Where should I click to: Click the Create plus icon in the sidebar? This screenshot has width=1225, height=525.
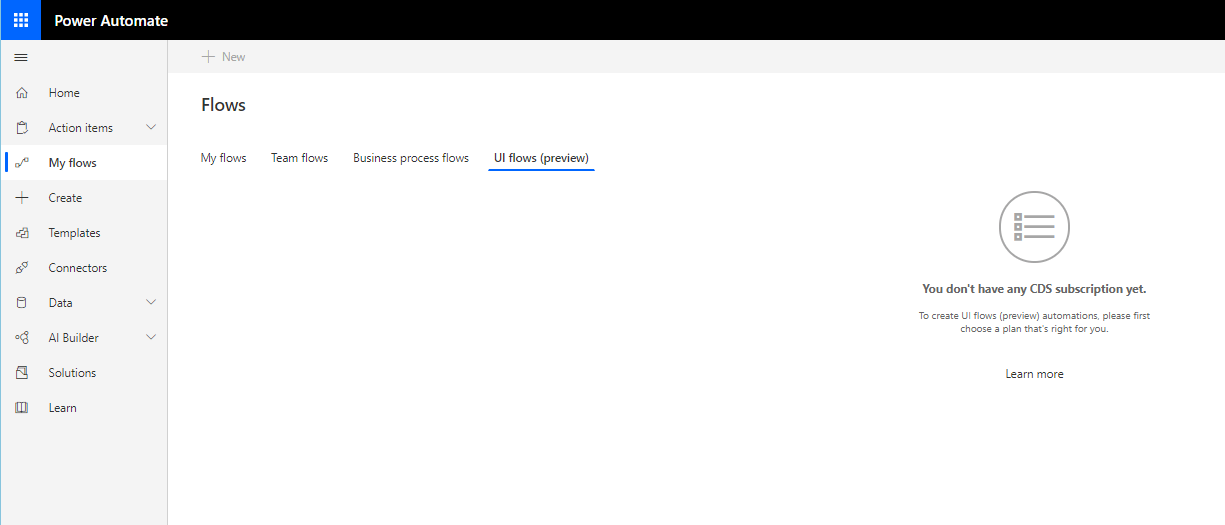coord(22,198)
